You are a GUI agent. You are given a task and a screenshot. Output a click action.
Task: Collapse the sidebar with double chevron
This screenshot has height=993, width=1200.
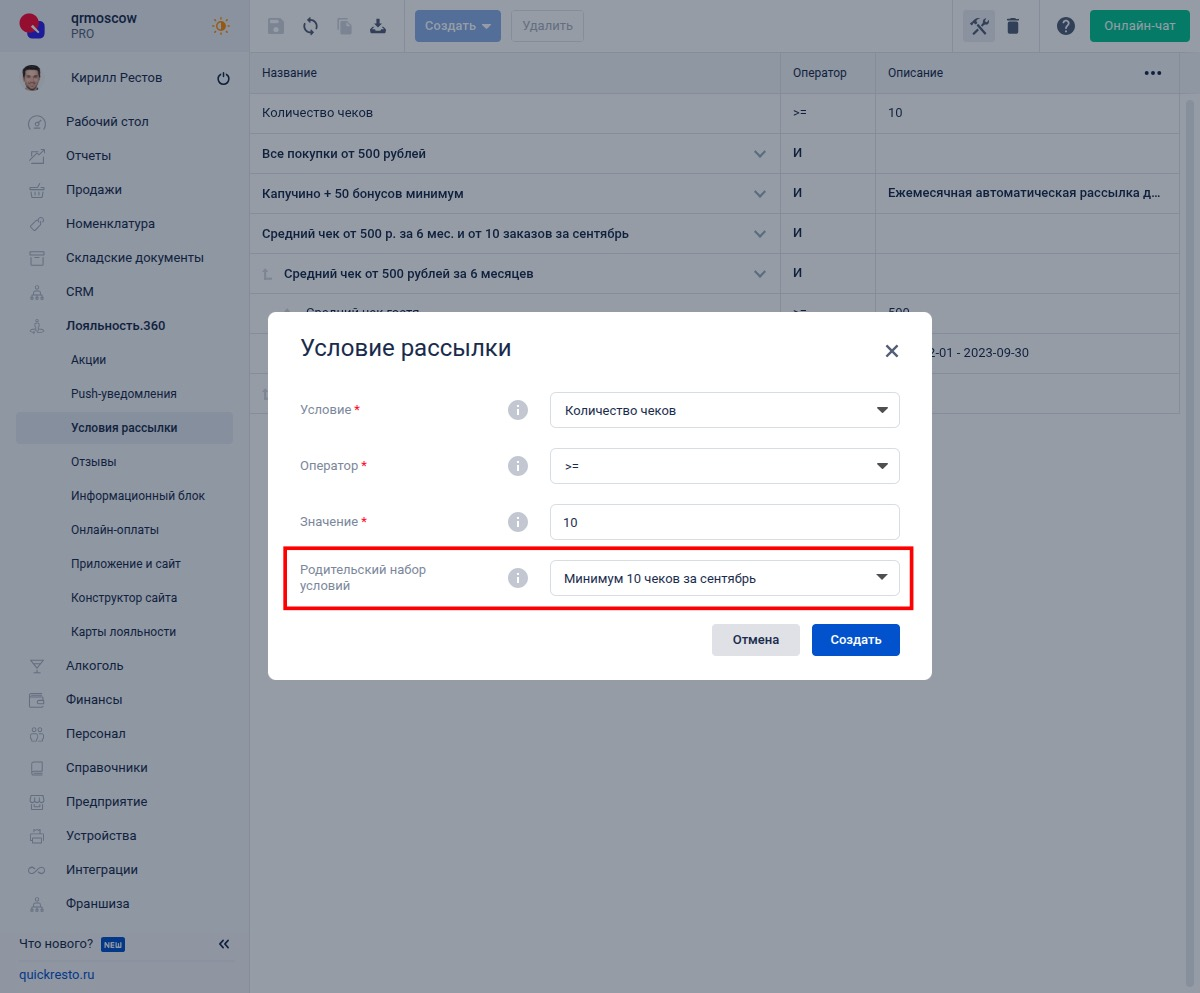click(224, 944)
